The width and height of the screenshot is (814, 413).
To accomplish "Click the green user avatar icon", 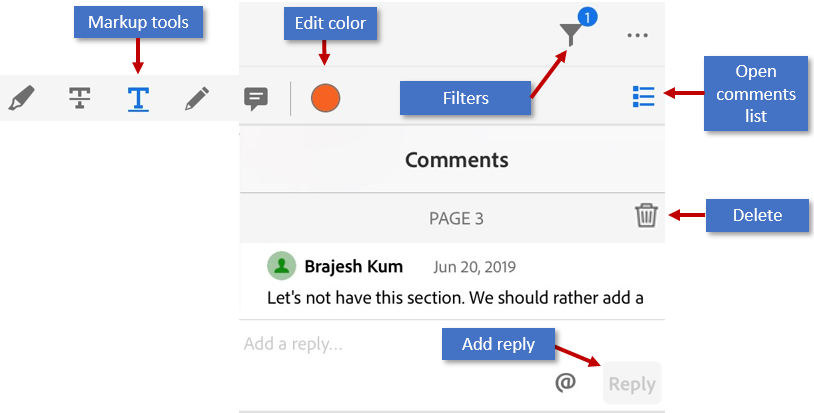I will click(282, 266).
